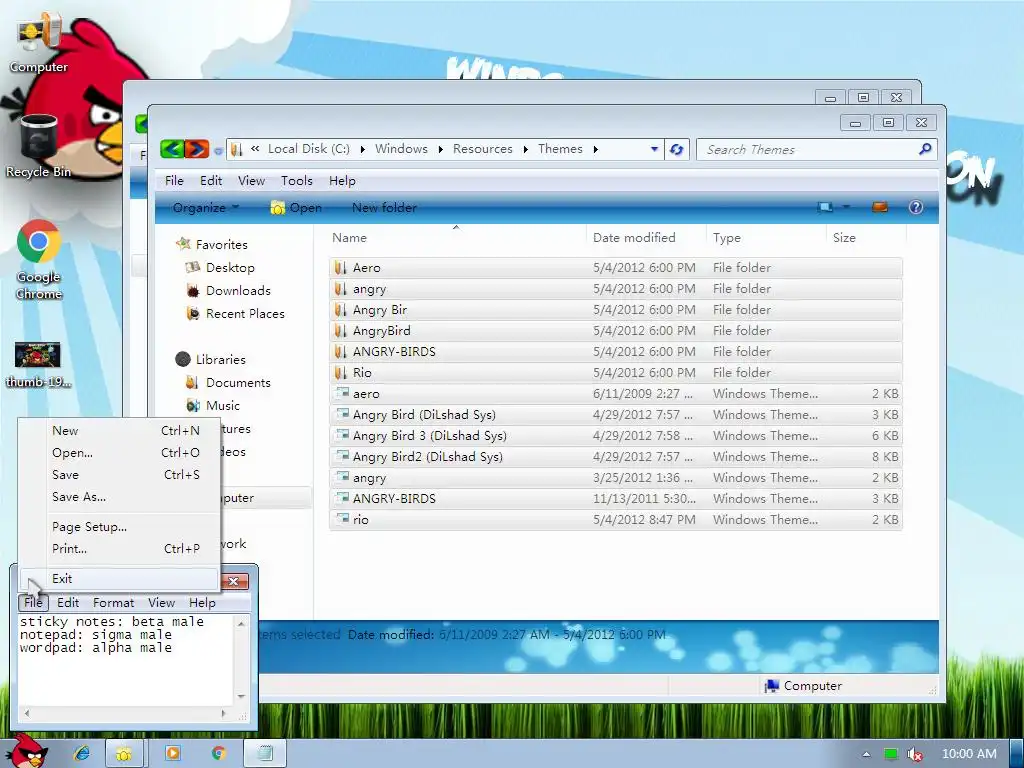Screen dimensions: 1024x768
Task: Show hidden tray icons arrow
Action: point(866,754)
